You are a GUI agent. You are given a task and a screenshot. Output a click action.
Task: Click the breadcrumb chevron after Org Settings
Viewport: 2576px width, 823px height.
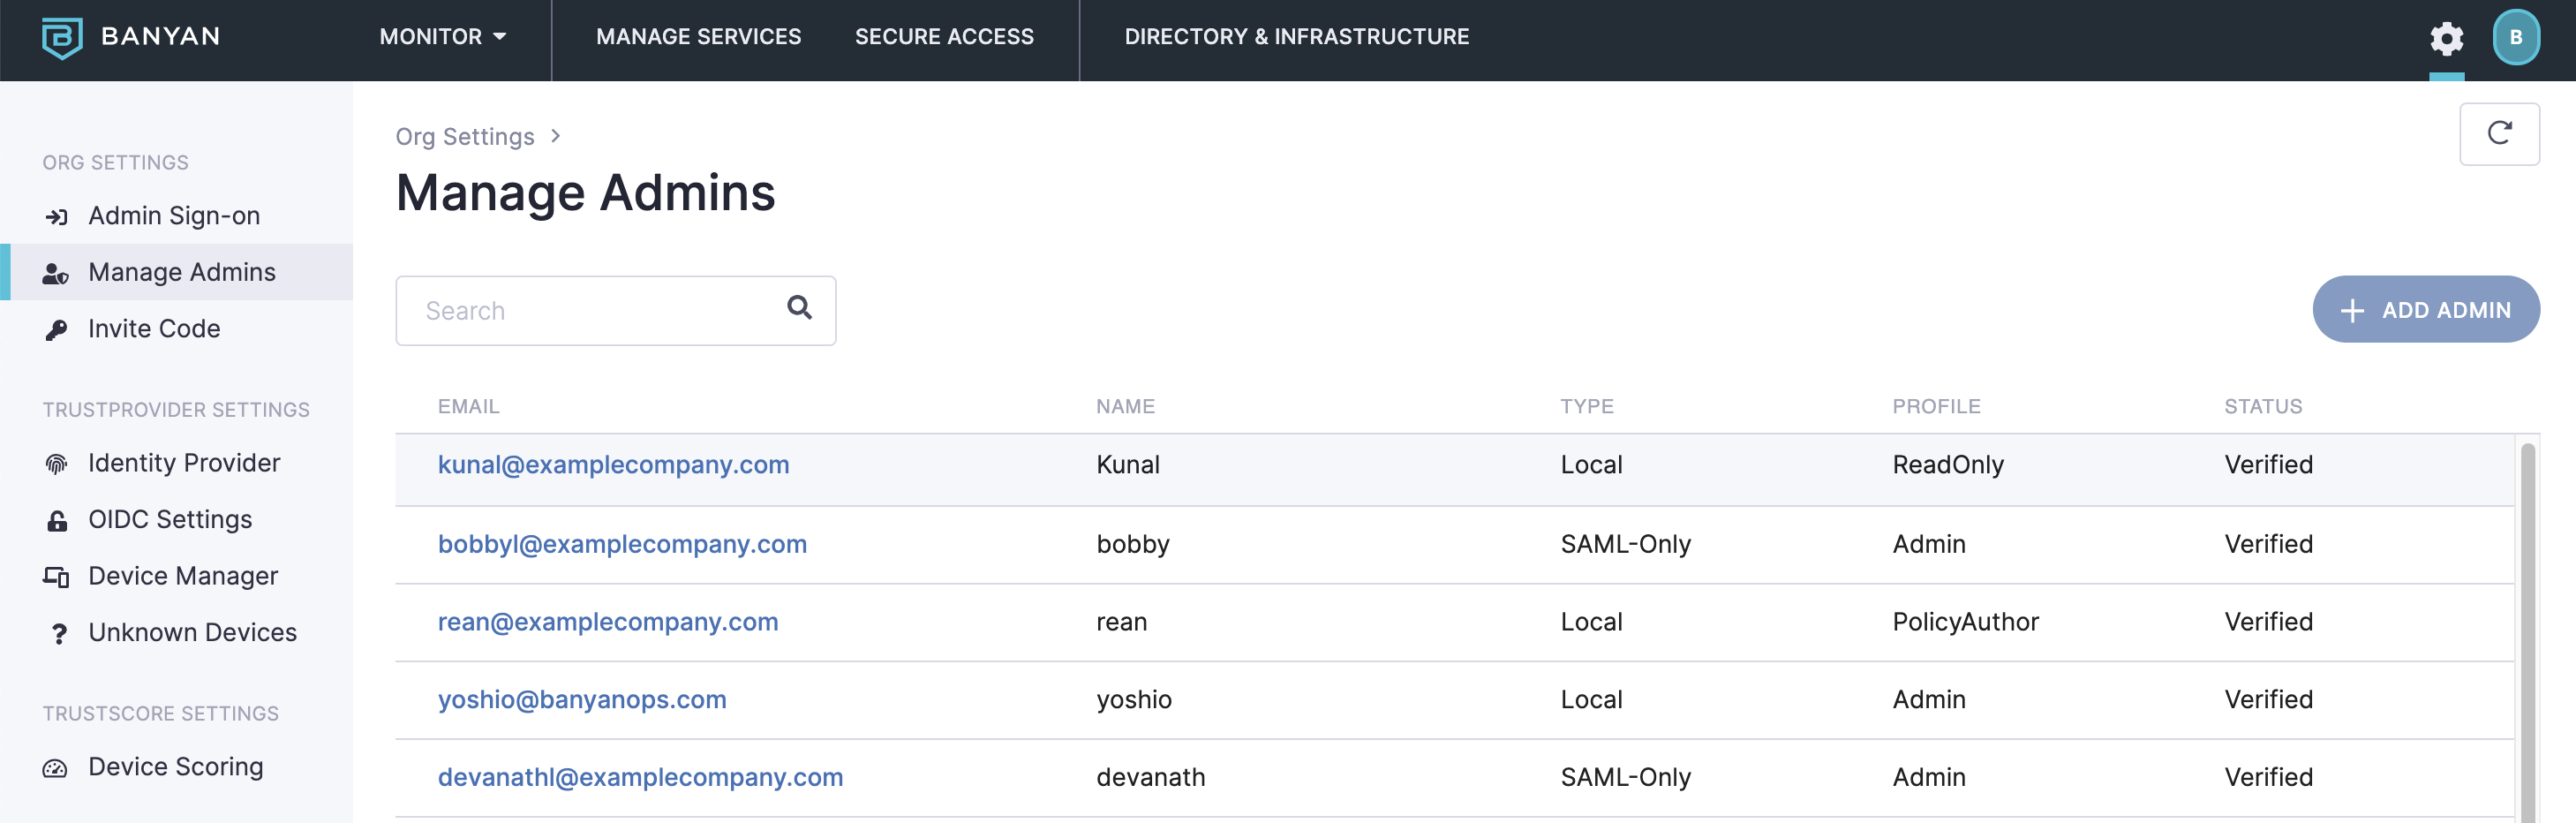click(556, 136)
